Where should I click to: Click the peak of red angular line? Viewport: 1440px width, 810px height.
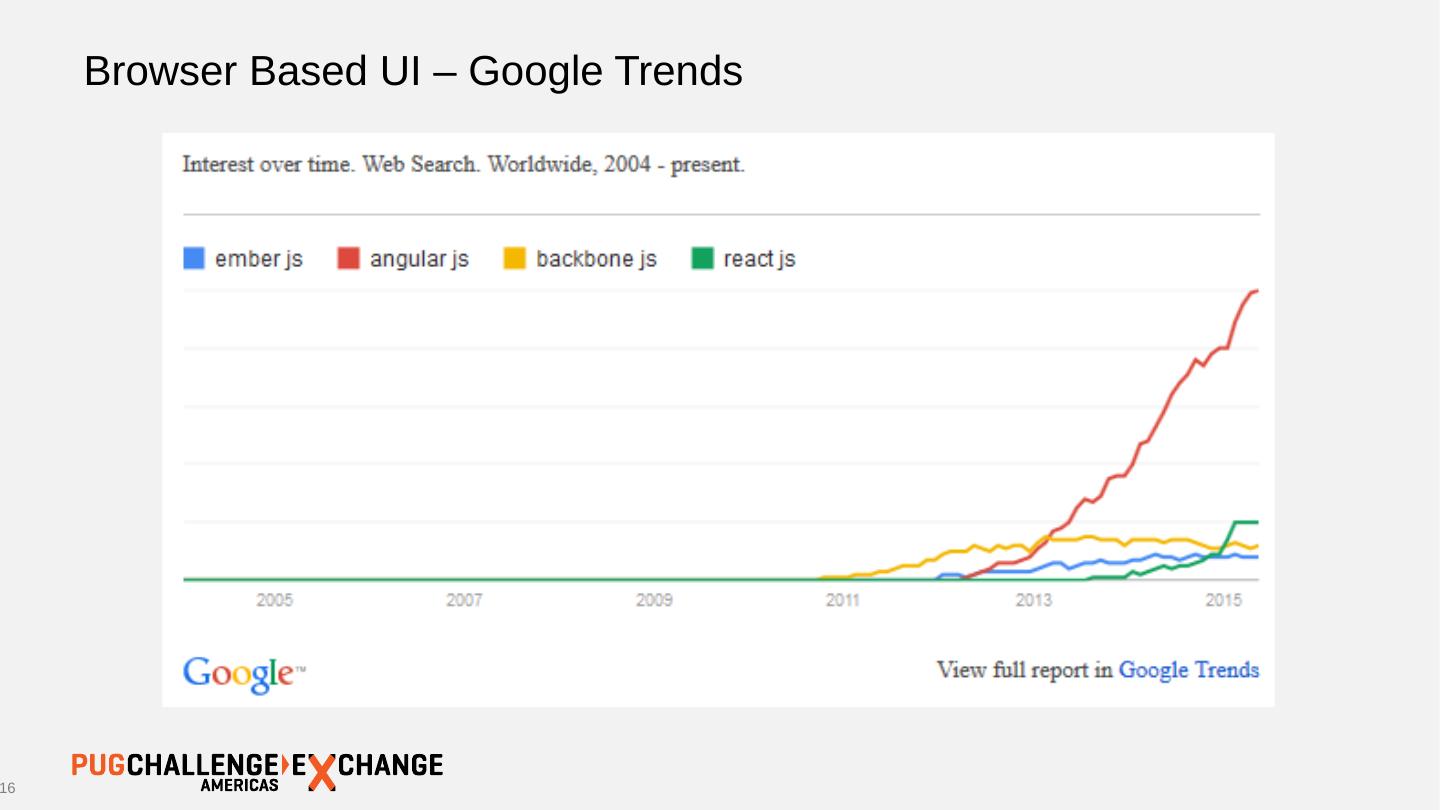[1256, 291]
